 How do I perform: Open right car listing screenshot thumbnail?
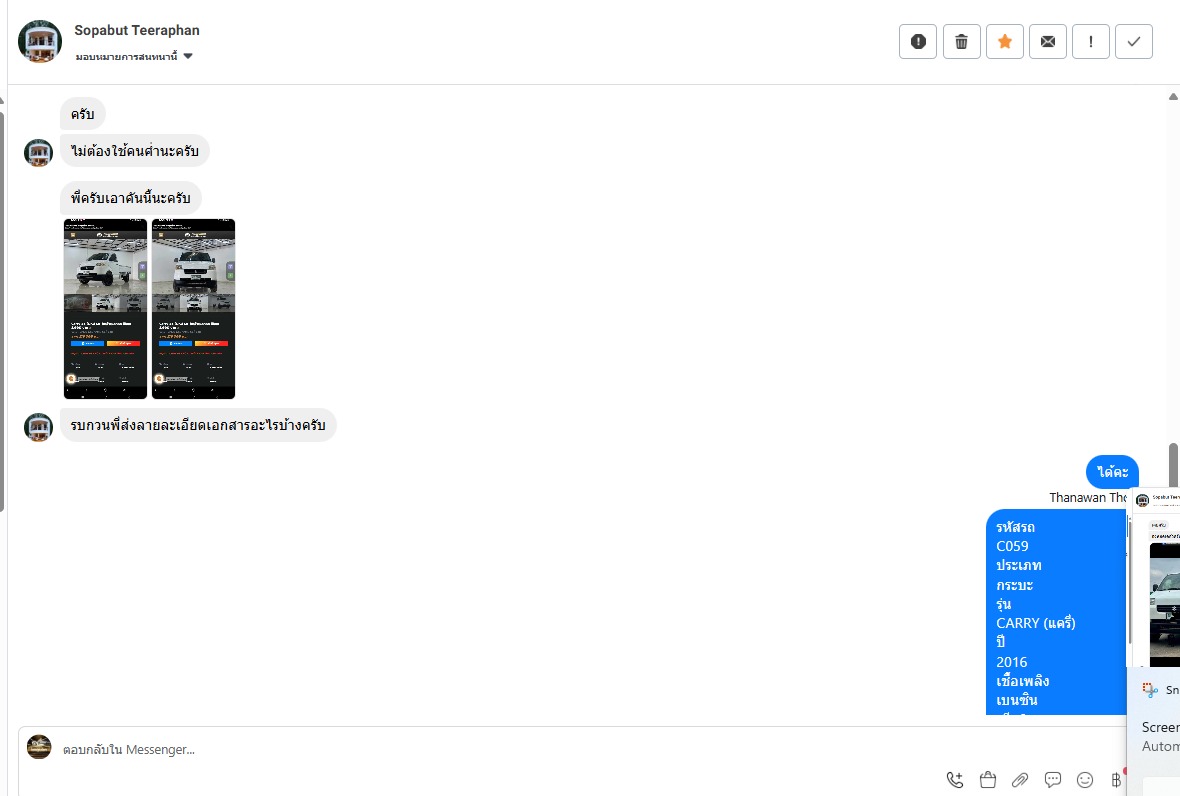tap(193, 308)
